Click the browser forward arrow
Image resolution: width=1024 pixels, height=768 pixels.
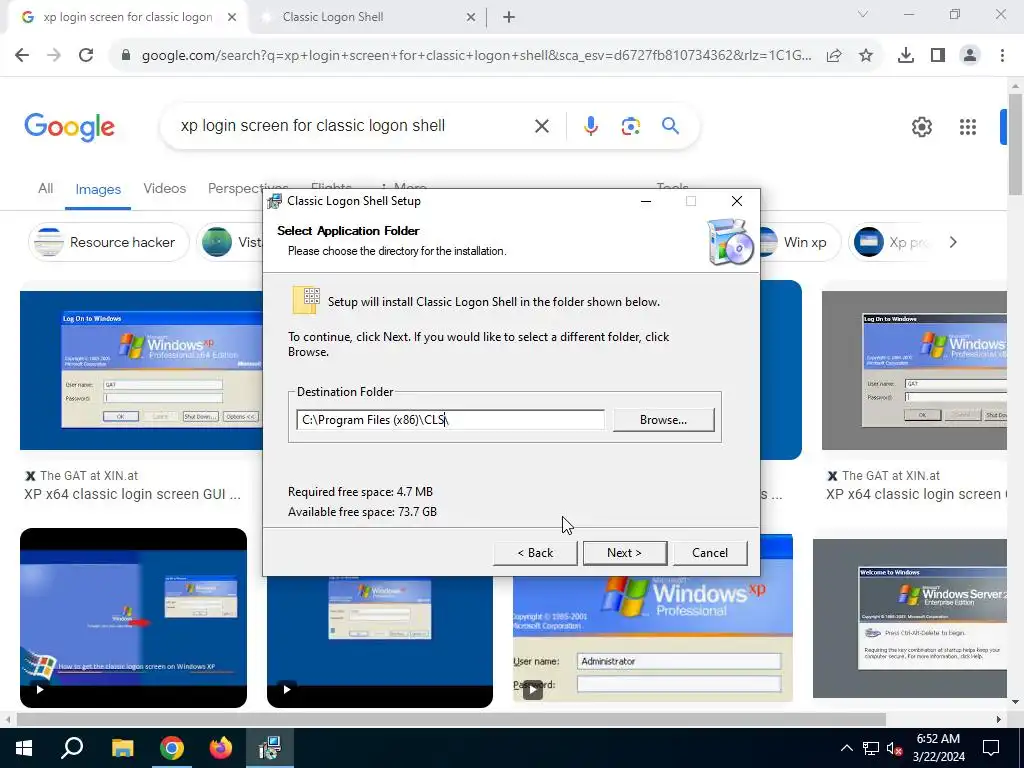tap(54, 56)
